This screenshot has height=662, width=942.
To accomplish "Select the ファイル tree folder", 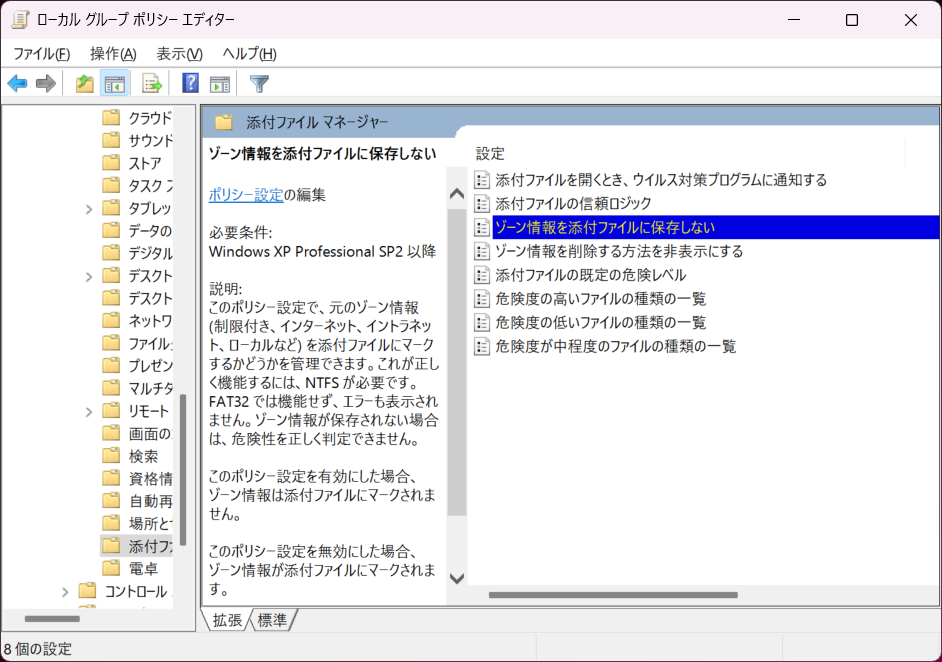I will click(150, 343).
